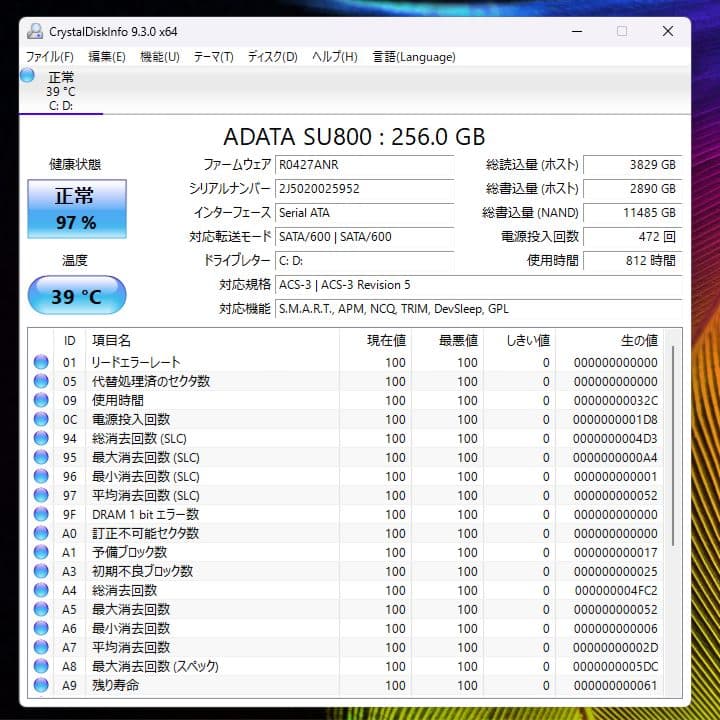Click total host reads value 3829 GB
This screenshot has width=720, height=720.
(633, 165)
